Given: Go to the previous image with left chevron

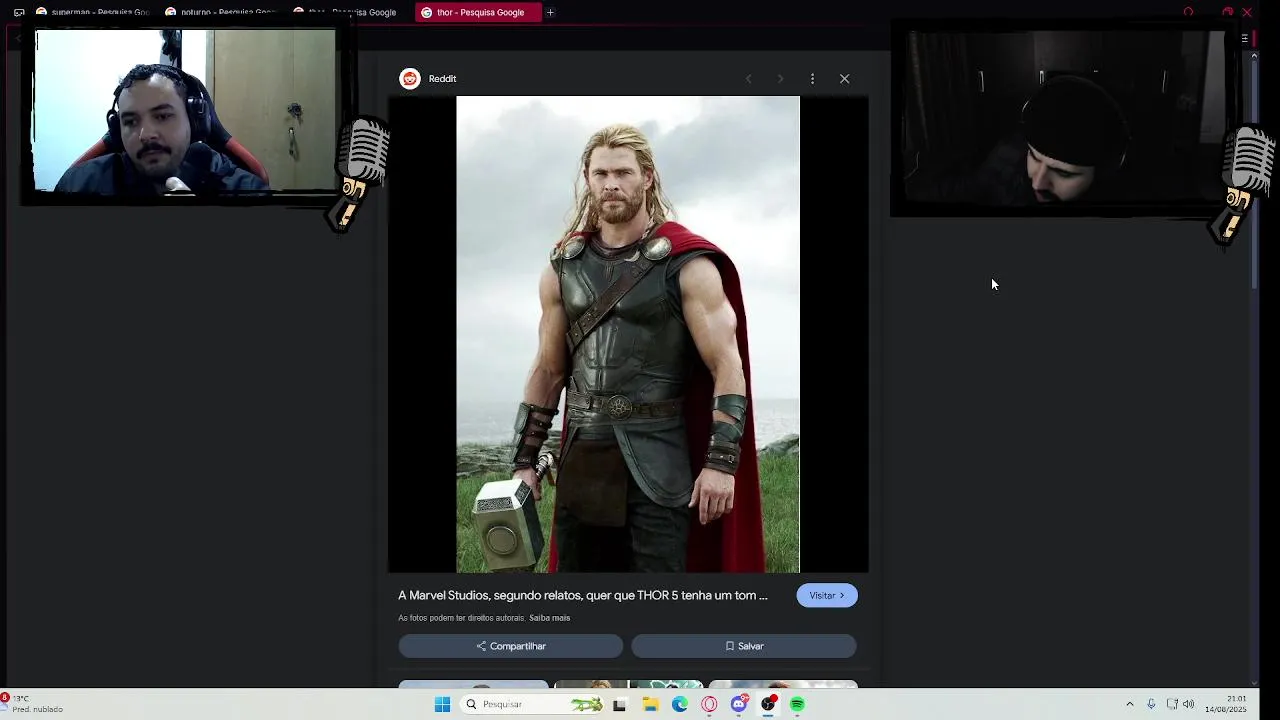Looking at the screenshot, I should [x=748, y=79].
